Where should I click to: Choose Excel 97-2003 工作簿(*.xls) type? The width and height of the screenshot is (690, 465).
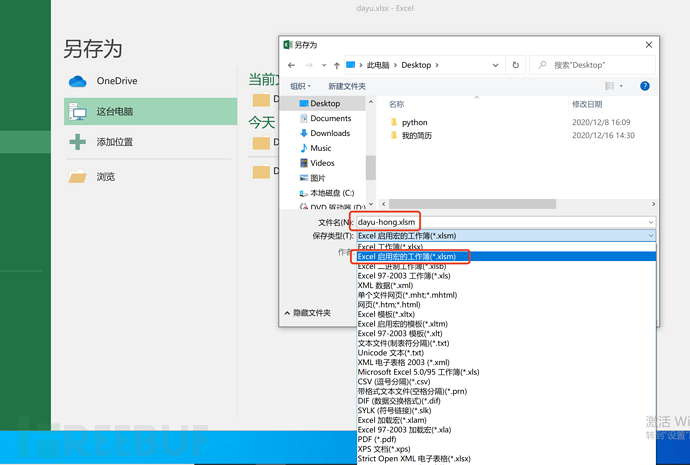click(506, 276)
